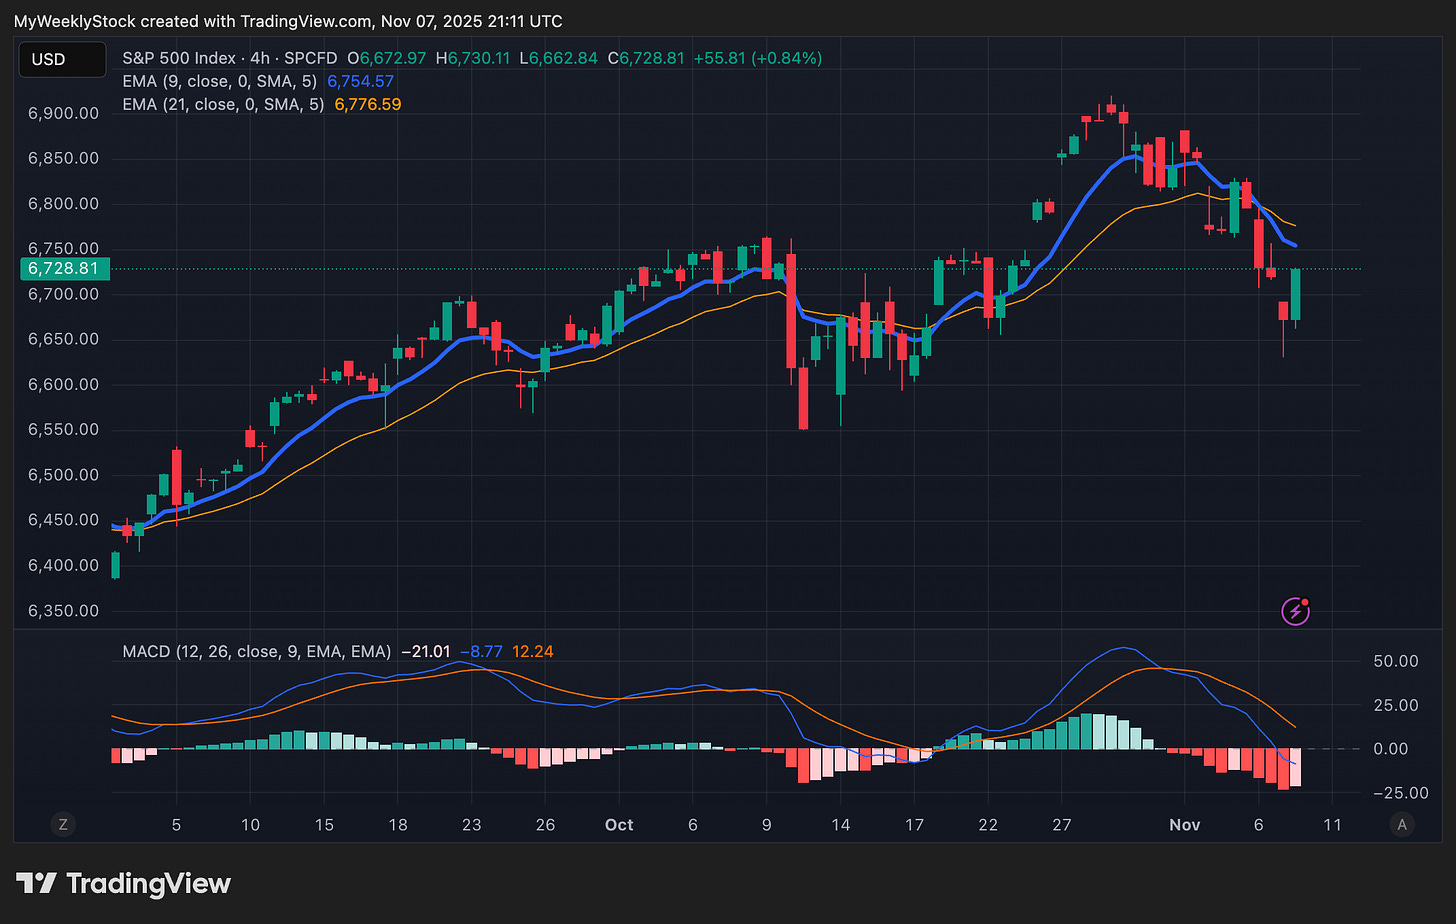Viewport: 1456px width, 924px height.
Task: Select the MACD indicator legend
Action: tap(256, 651)
